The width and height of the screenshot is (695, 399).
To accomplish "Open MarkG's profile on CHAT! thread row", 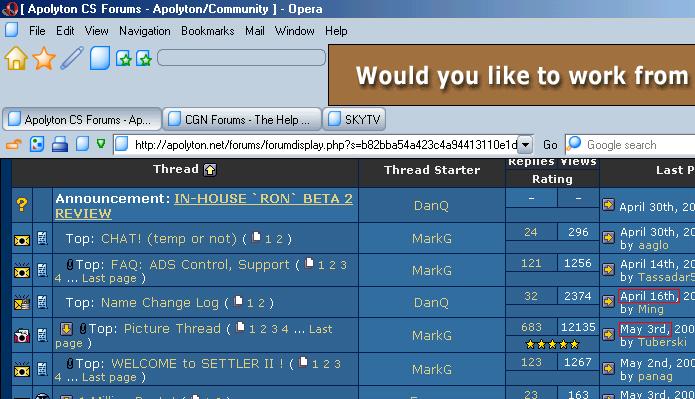I will [432, 239].
